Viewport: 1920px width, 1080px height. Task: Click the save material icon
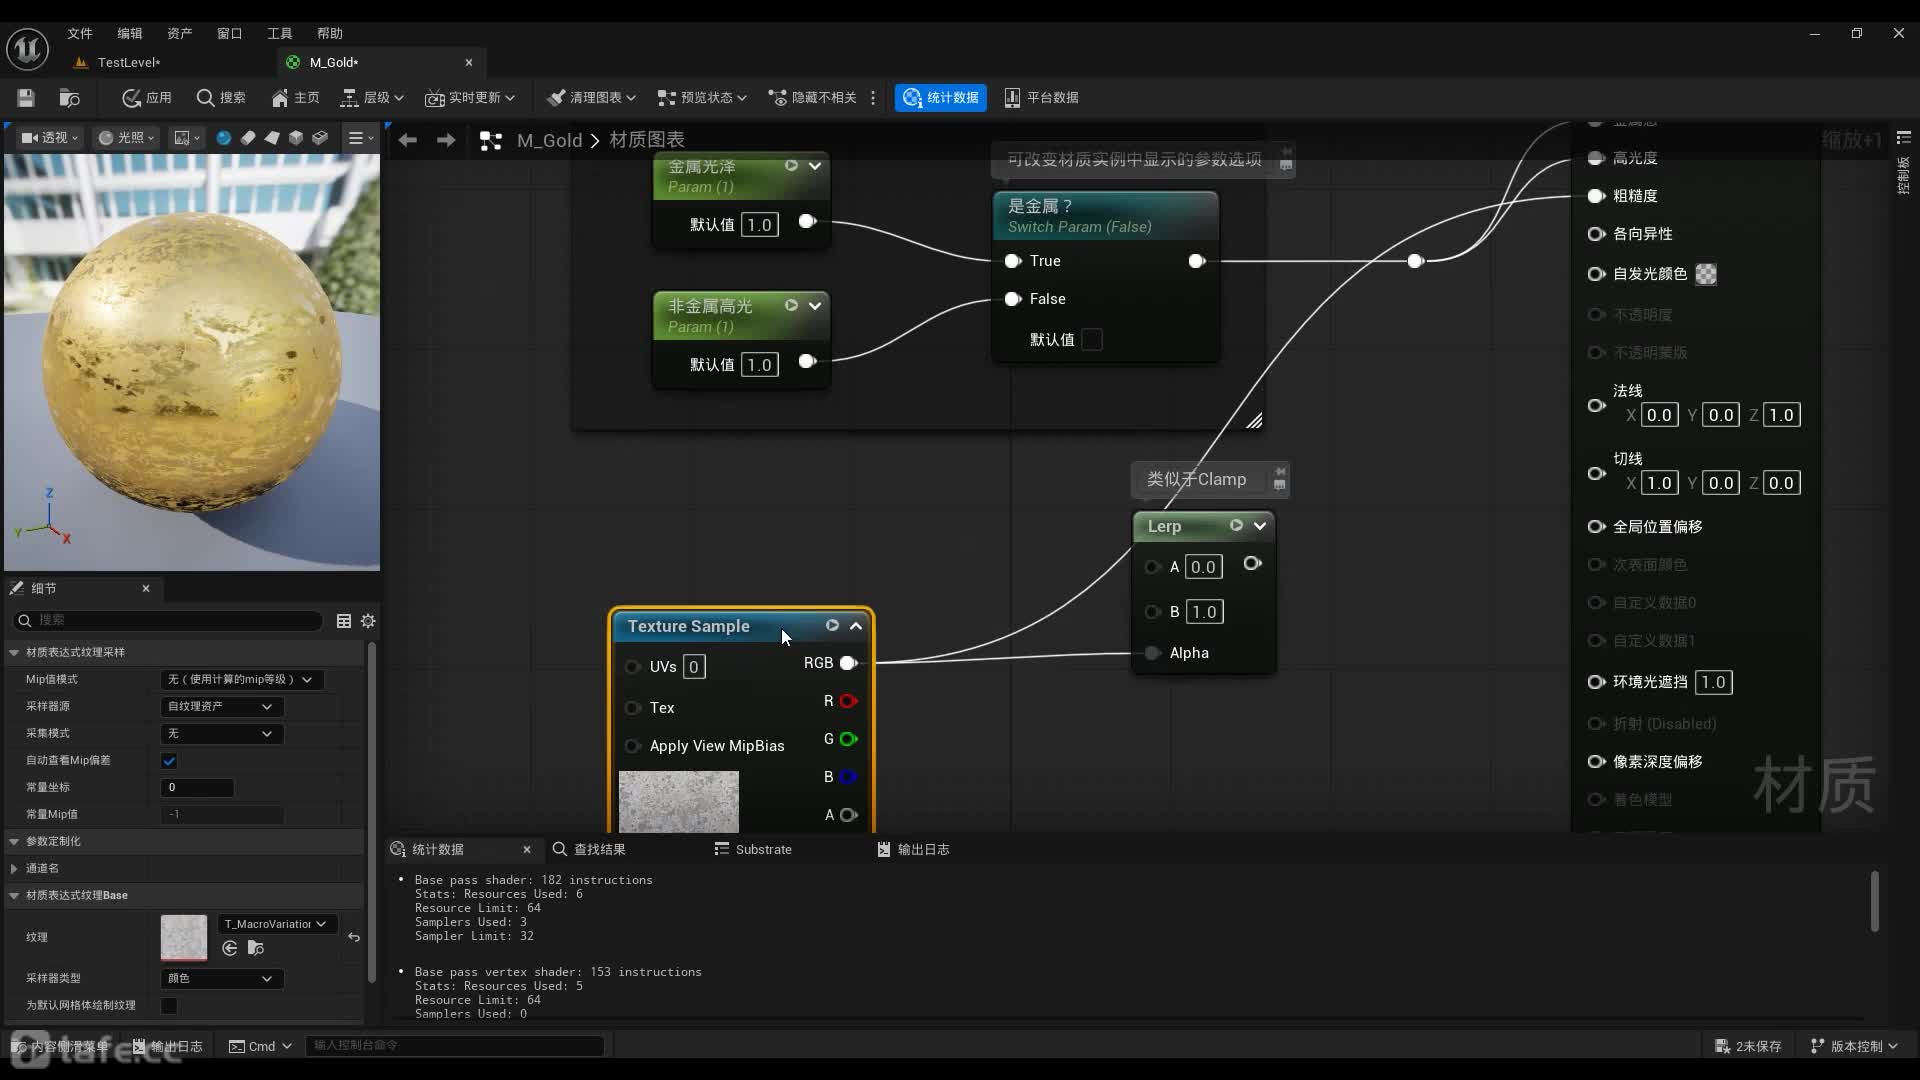click(x=26, y=97)
